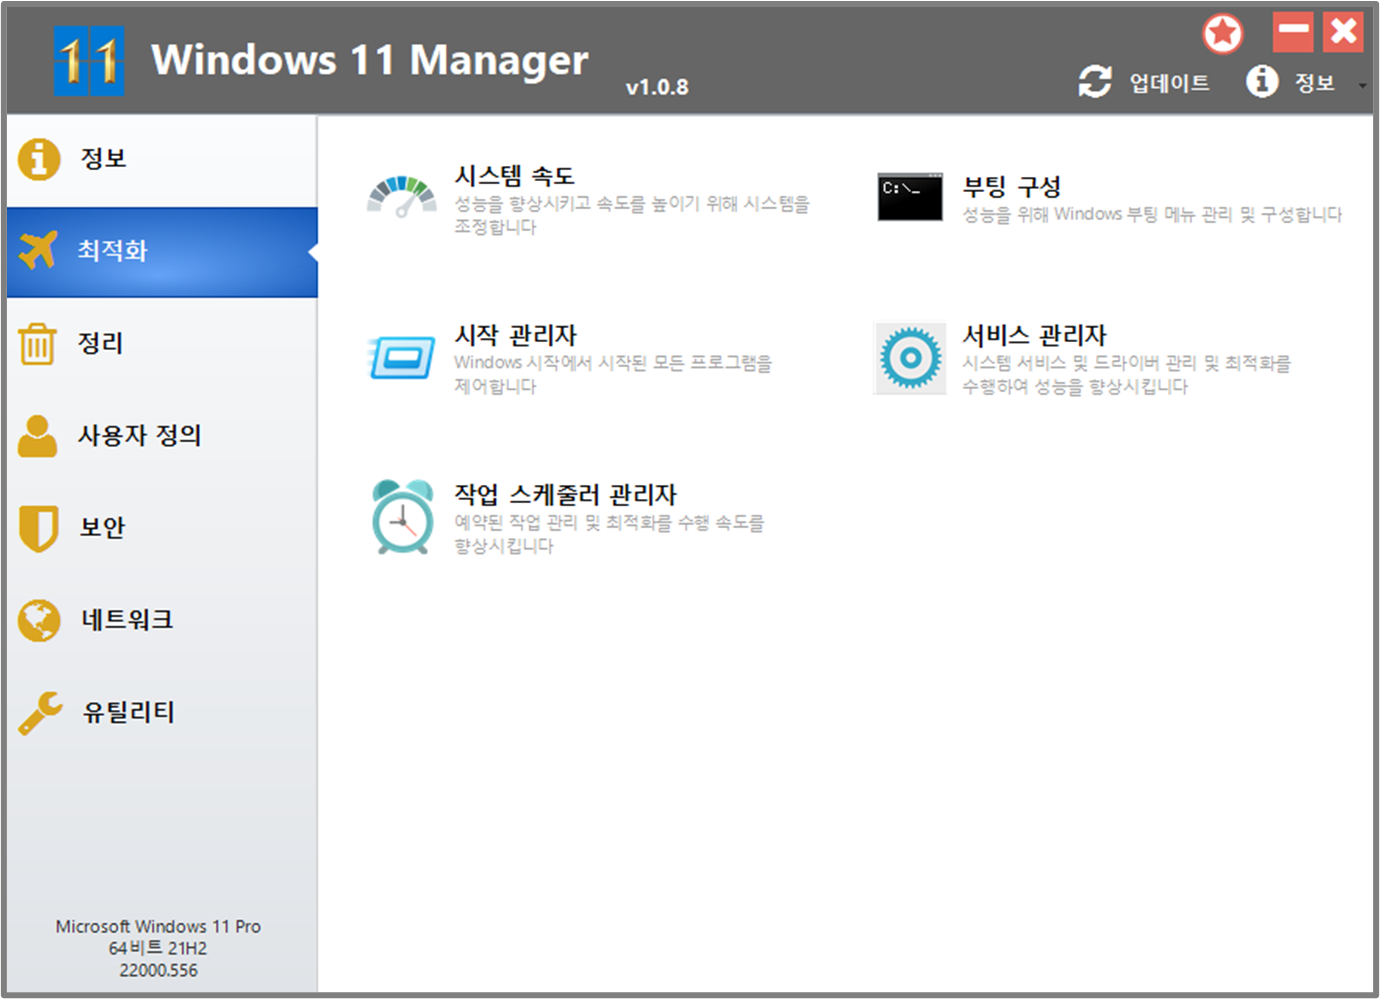The width and height of the screenshot is (1380, 999).
Task: Click the red star favorites icon
Action: coord(1222,34)
